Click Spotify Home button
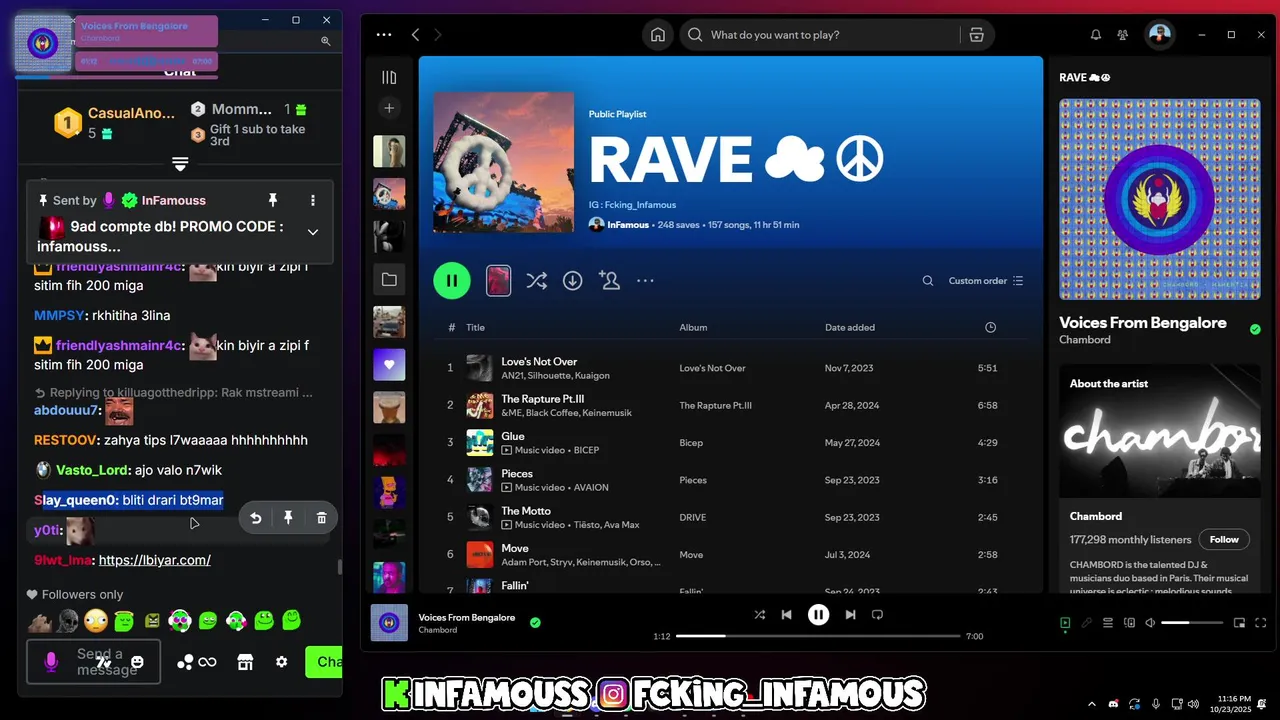The height and width of the screenshot is (720, 1280). click(x=658, y=35)
